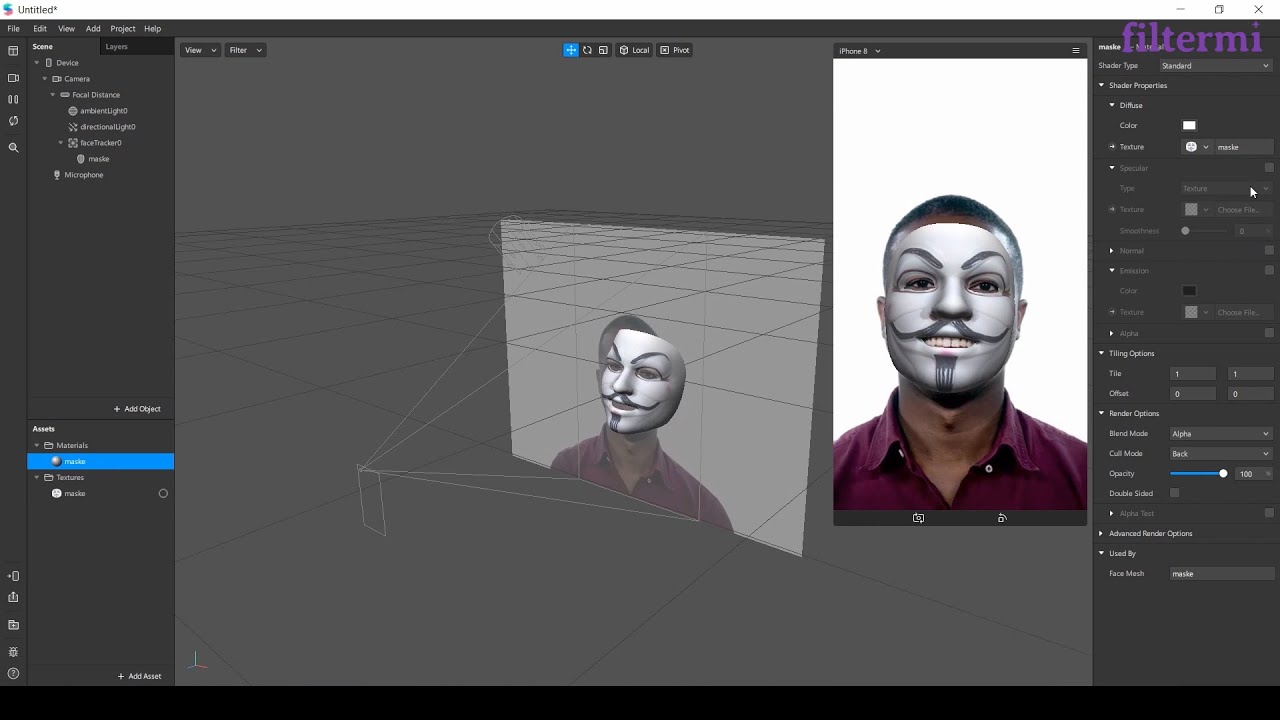This screenshot has height=720, width=1280.
Task: Enable the Alpha checkbox
Action: click(x=1269, y=333)
